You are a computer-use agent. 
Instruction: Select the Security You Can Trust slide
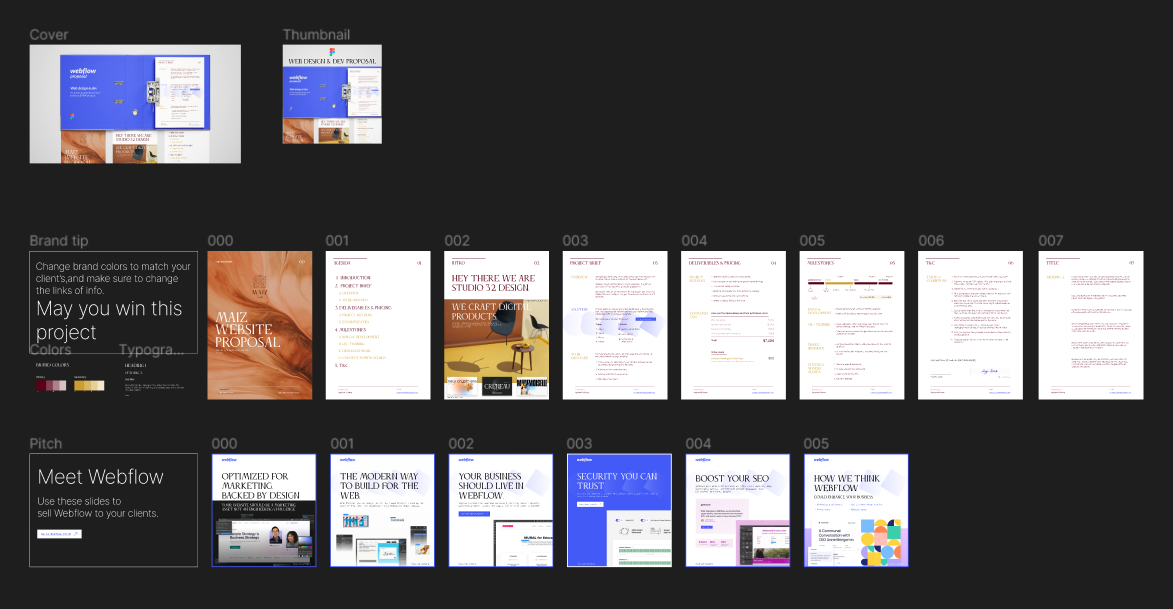click(619, 510)
